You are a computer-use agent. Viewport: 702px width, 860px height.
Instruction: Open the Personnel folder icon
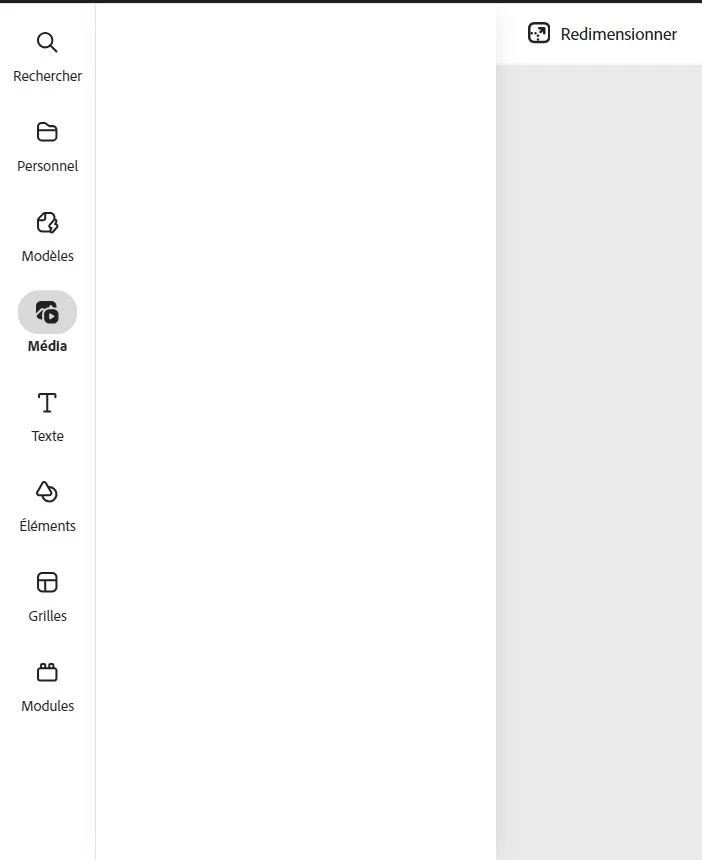click(47, 132)
